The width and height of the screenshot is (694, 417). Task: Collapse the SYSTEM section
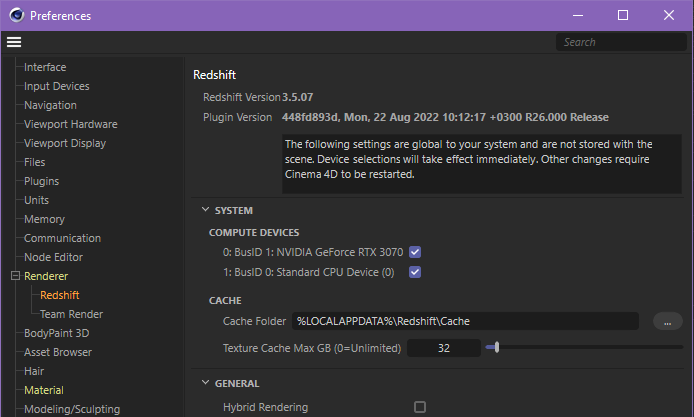tap(205, 210)
